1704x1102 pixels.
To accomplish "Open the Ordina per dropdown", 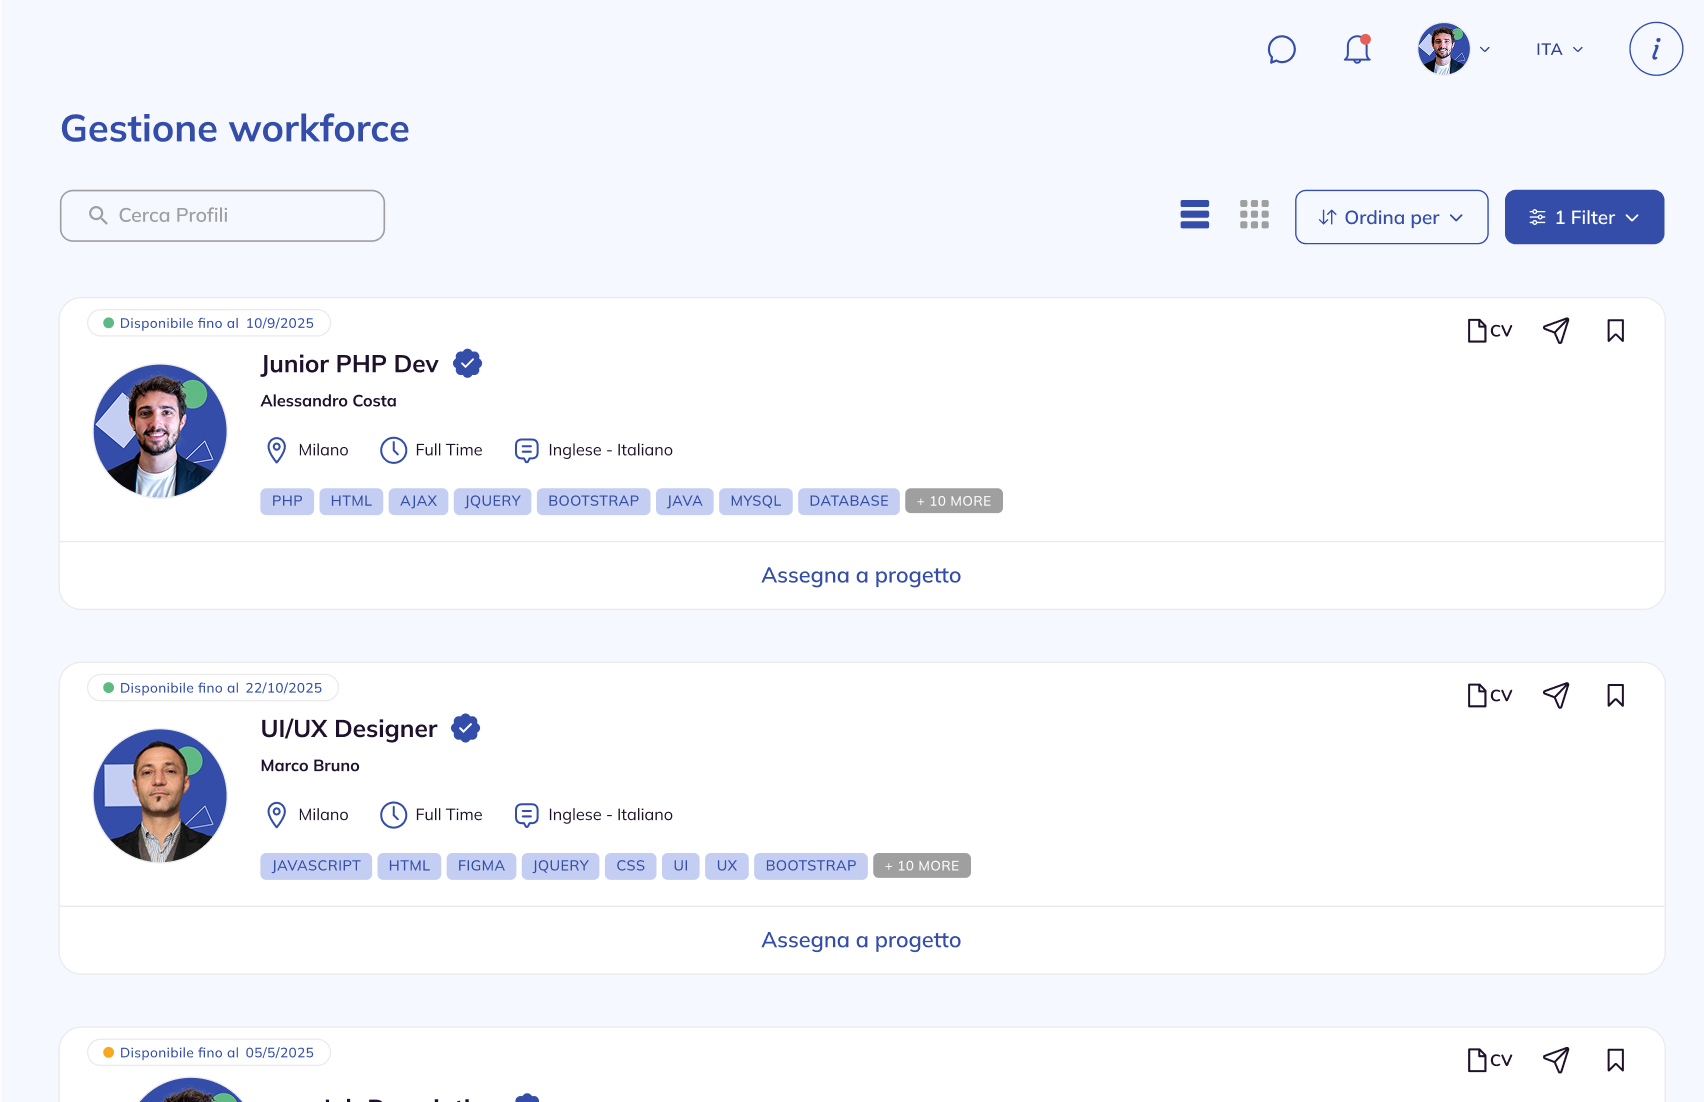I will (1391, 217).
